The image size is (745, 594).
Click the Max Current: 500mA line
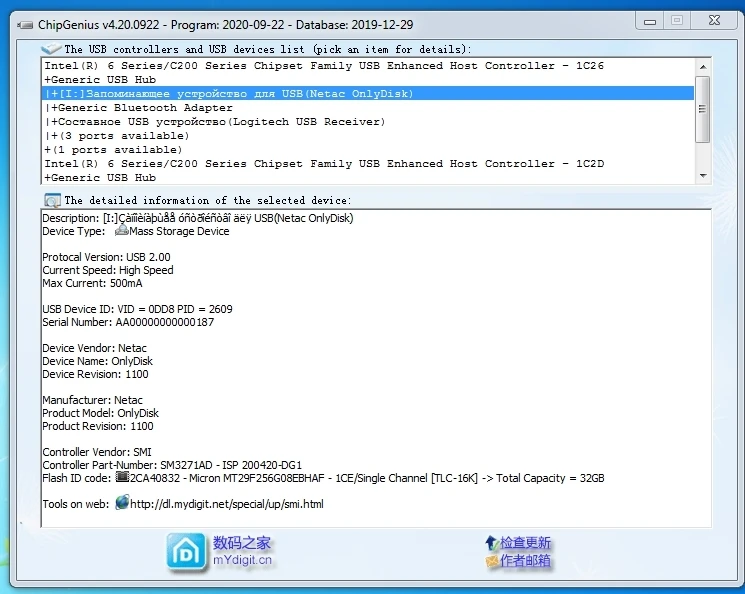coord(92,283)
